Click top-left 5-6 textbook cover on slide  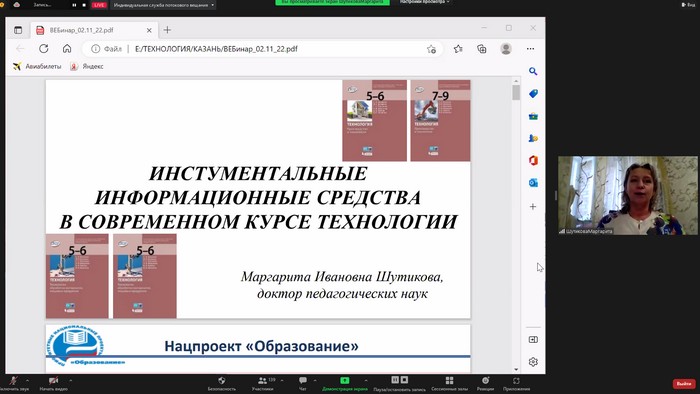point(374,120)
